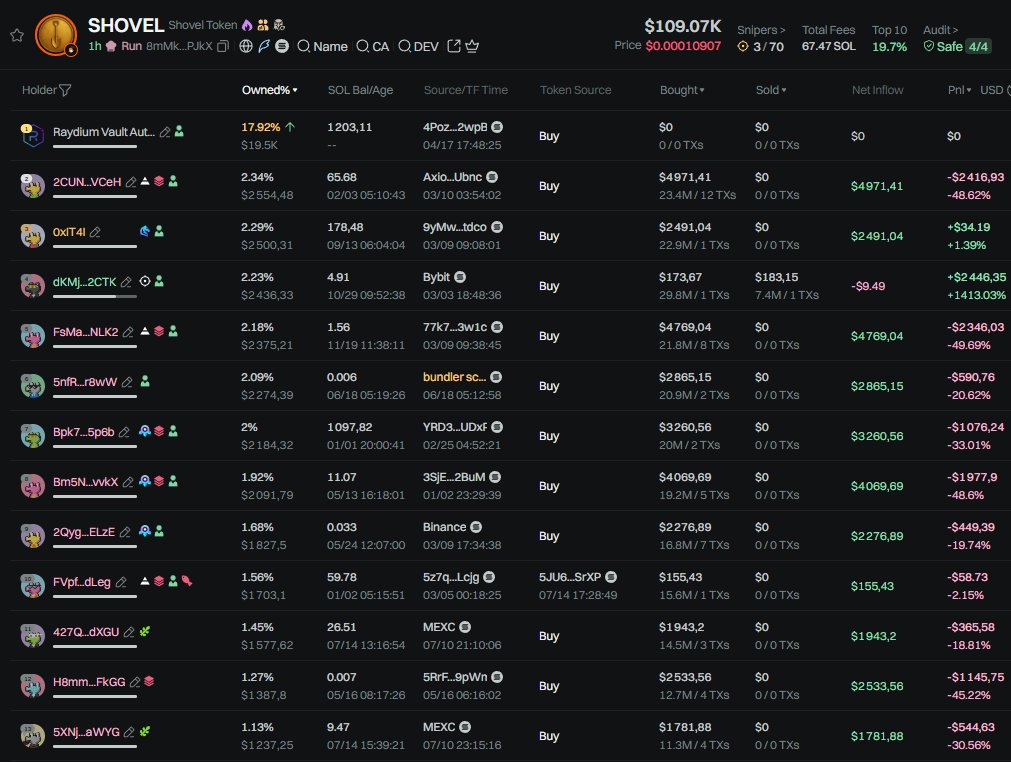Sort by Pnl column
The width and height of the screenshot is (1011, 762).
pyautogui.click(x=959, y=90)
